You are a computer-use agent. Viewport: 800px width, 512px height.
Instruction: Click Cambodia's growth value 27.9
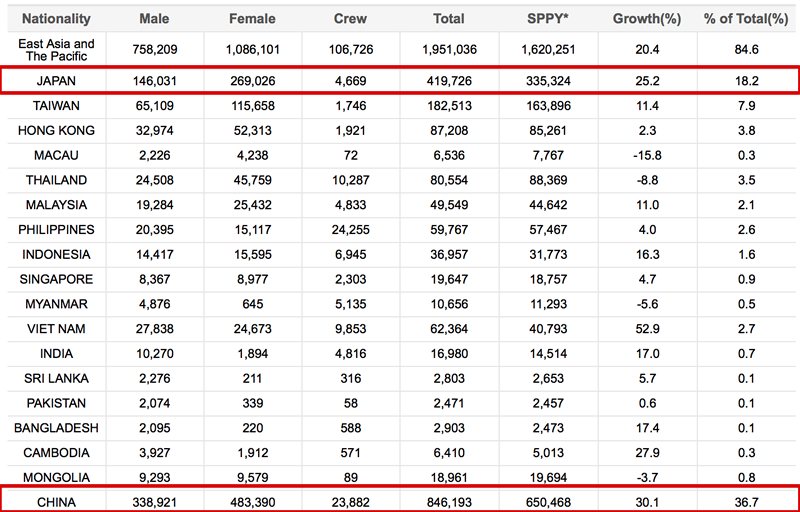coord(647,453)
